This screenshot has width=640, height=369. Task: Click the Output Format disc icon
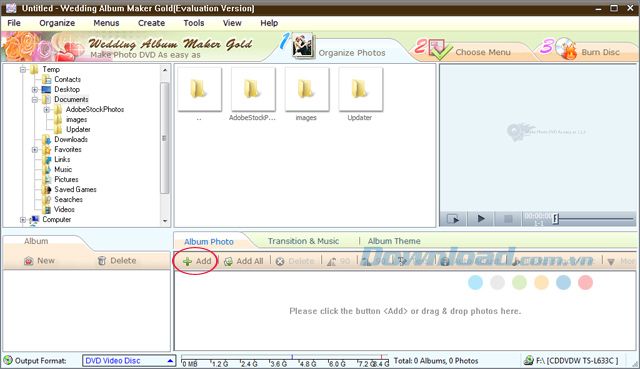[x=8, y=360]
